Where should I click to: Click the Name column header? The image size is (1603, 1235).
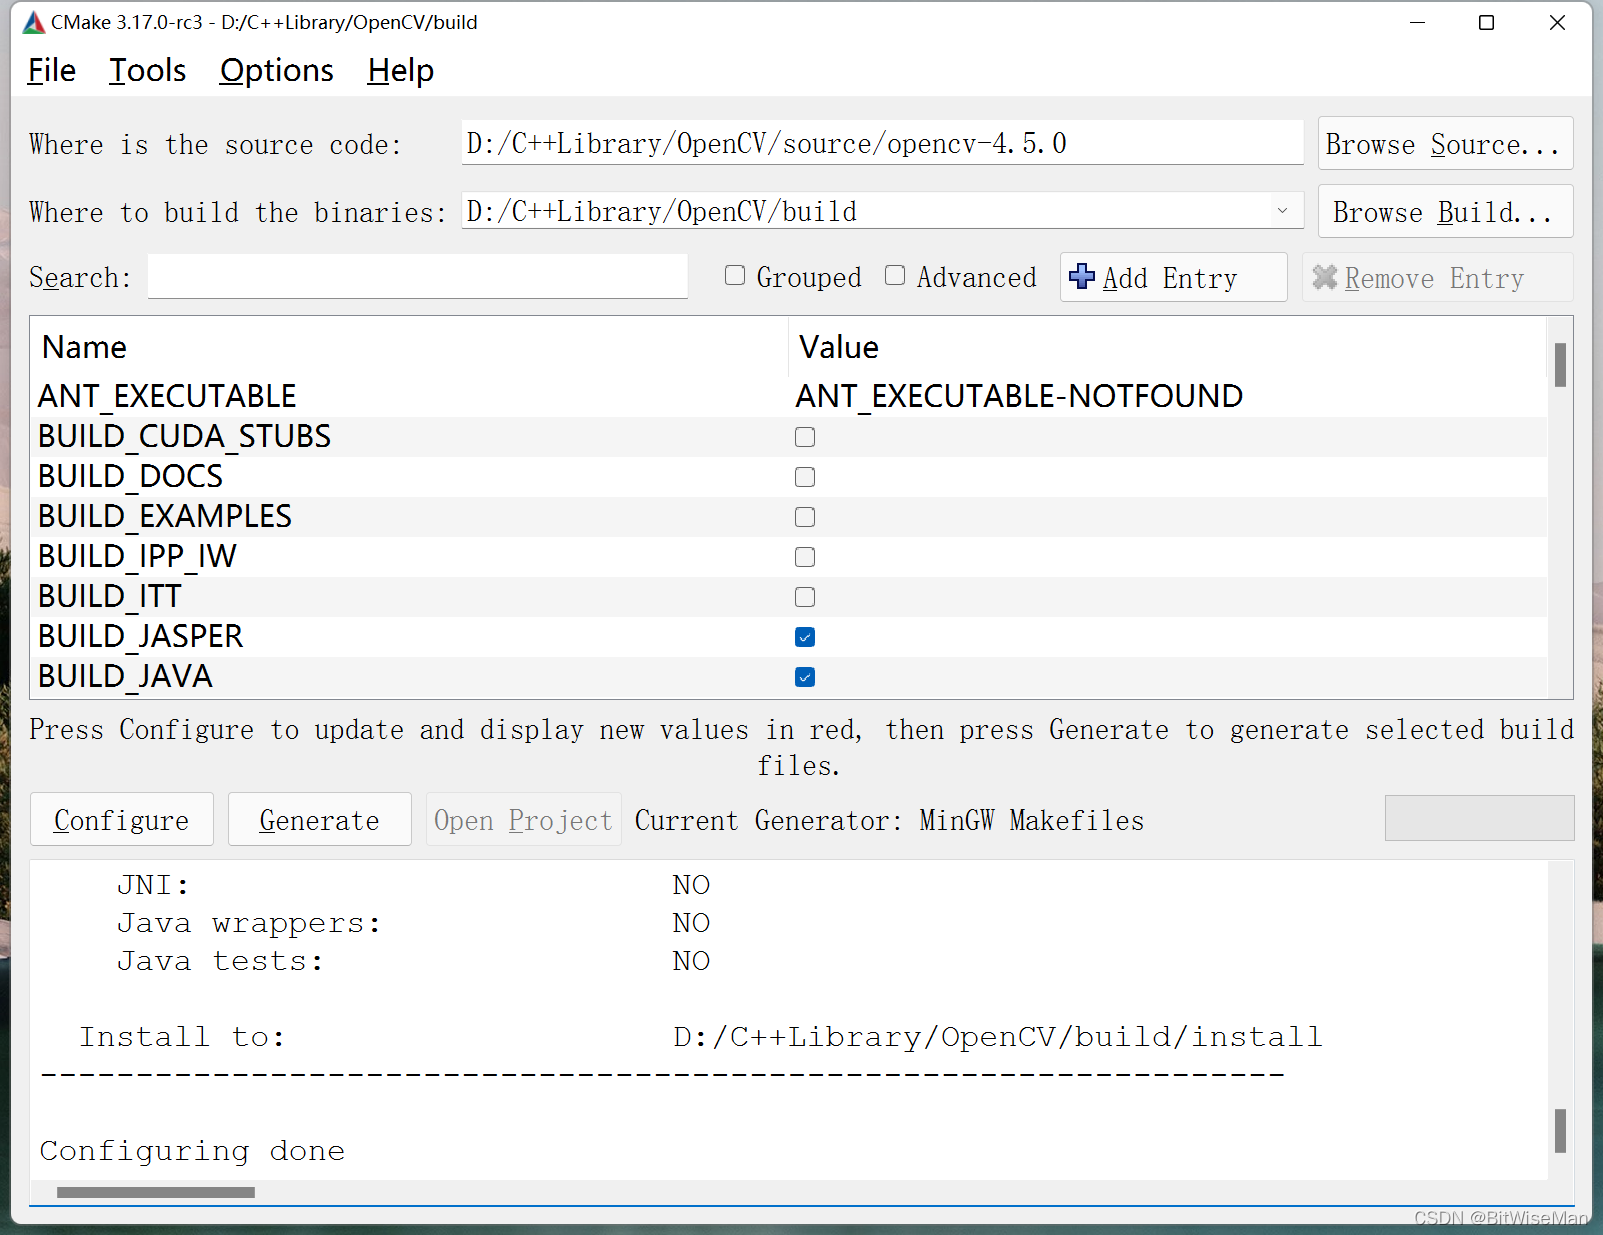pos(410,347)
